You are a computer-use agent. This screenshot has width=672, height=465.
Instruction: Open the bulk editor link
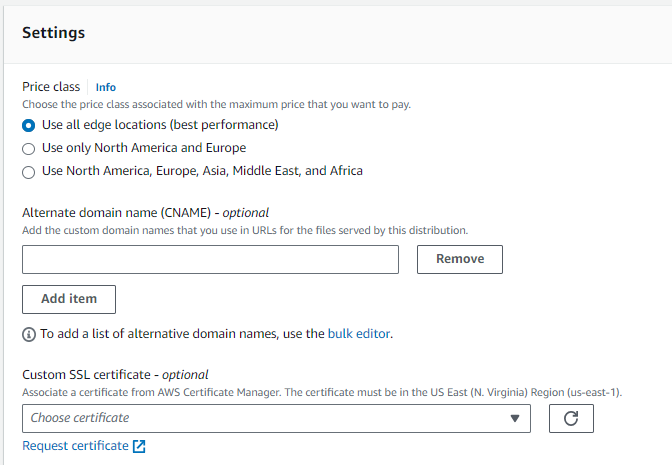coord(359,333)
